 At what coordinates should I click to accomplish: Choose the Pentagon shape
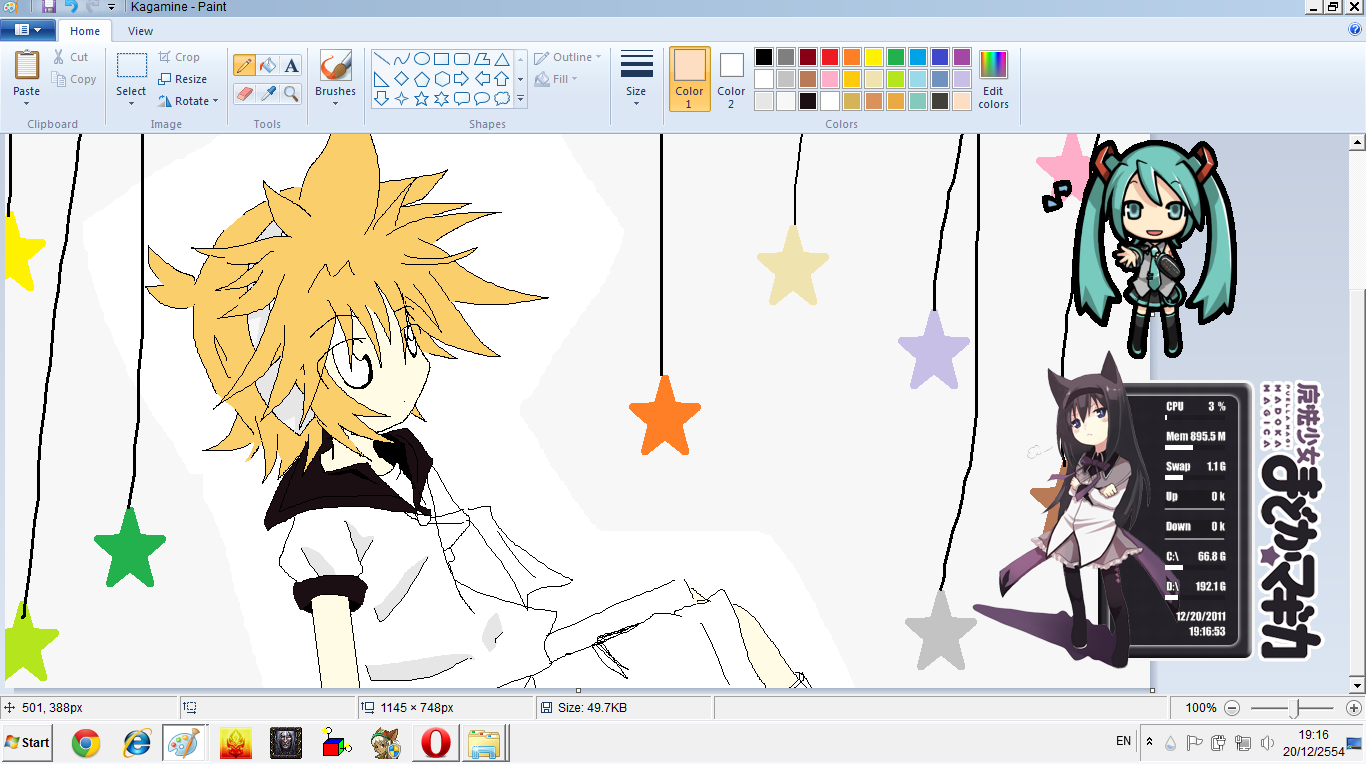(422, 79)
